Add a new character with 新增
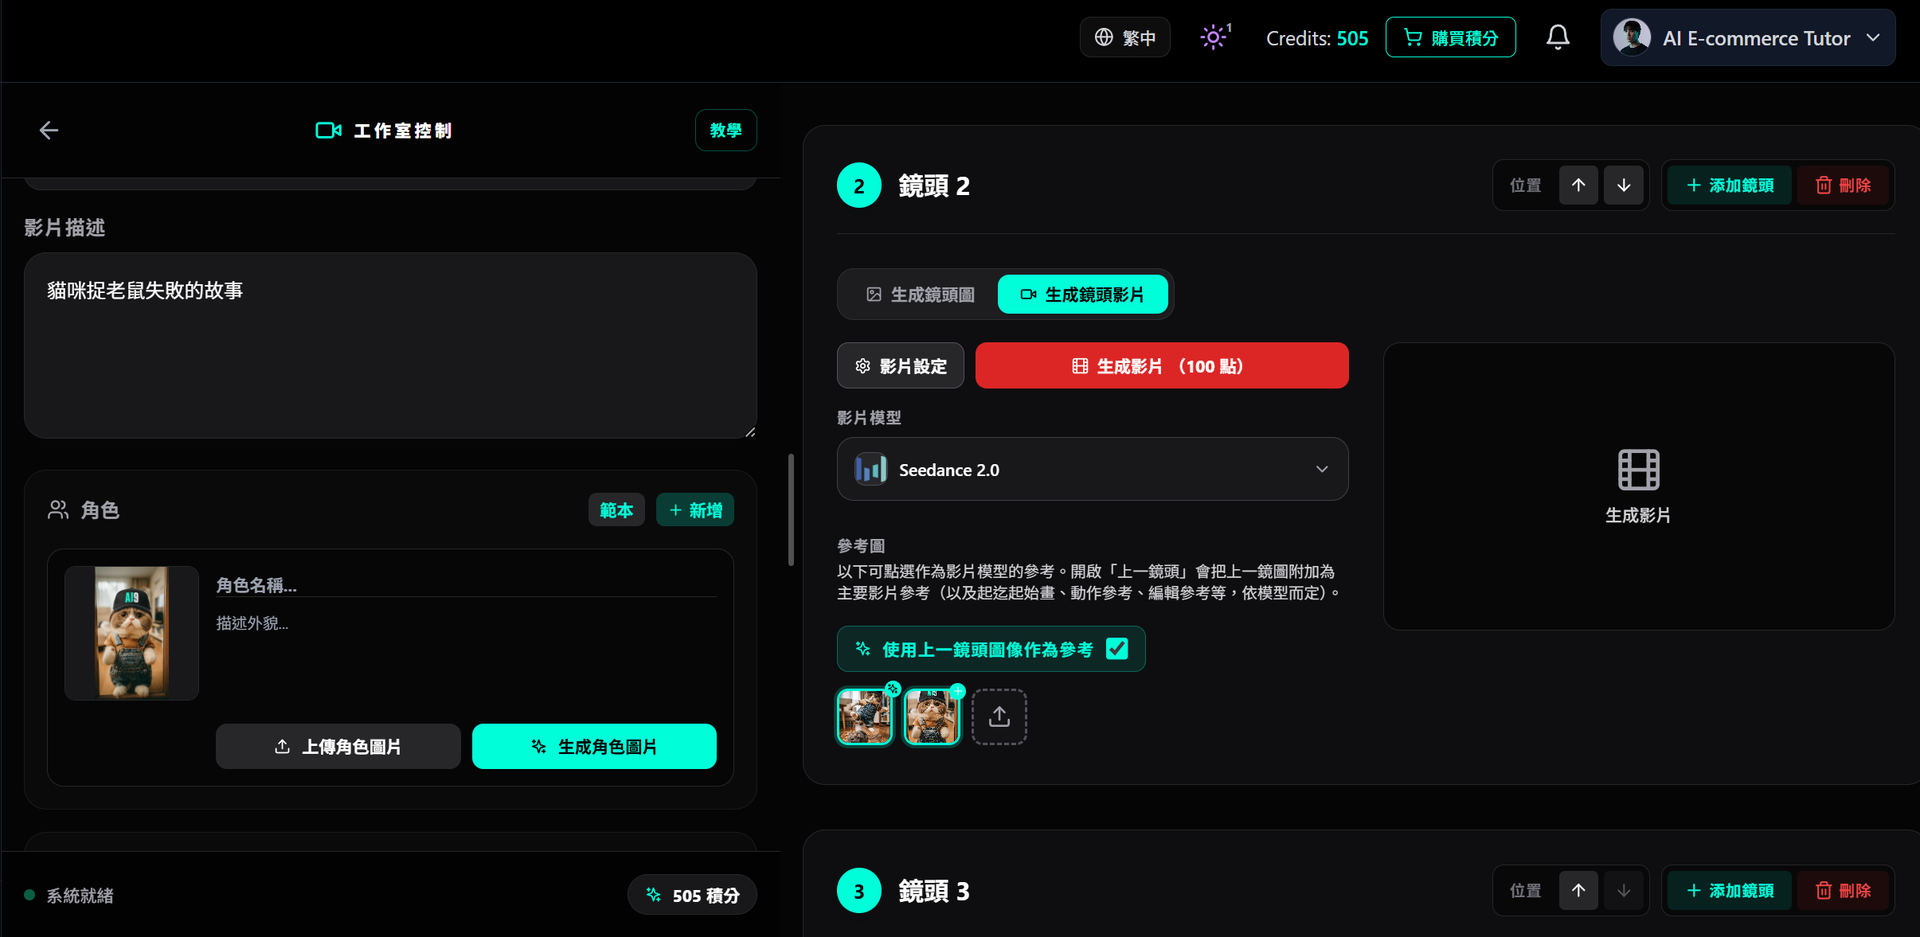The height and width of the screenshot is (937, 1920). pyautogui.click(x=695, y=510)
